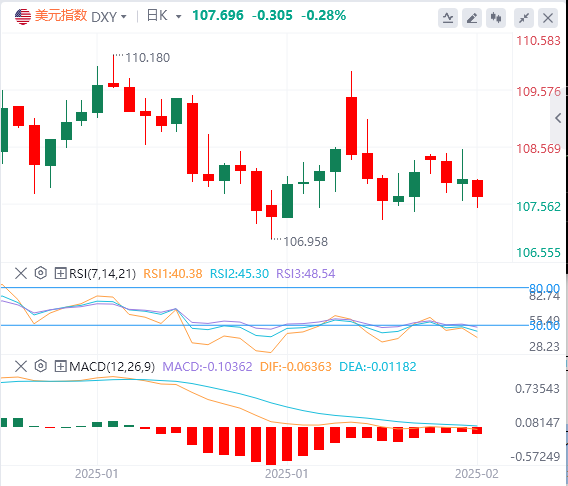Click the US flag icon
This screenshot has height=486, width=568.
pos(23,16)
